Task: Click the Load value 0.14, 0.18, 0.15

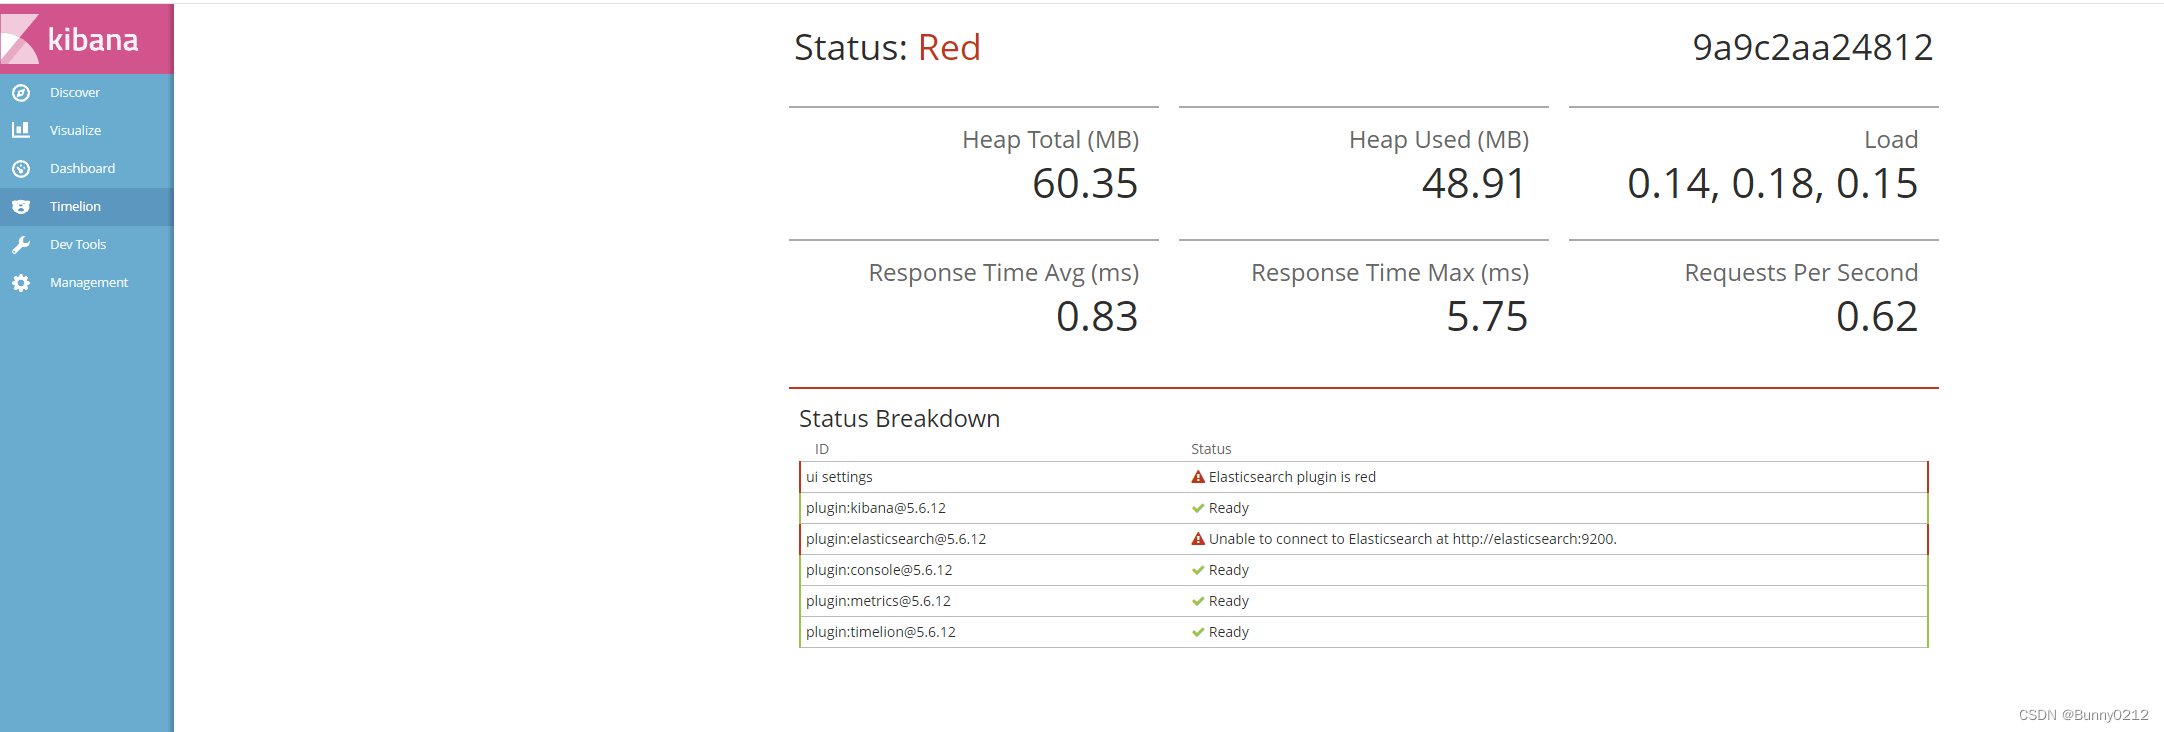Action: [1772, 183]
